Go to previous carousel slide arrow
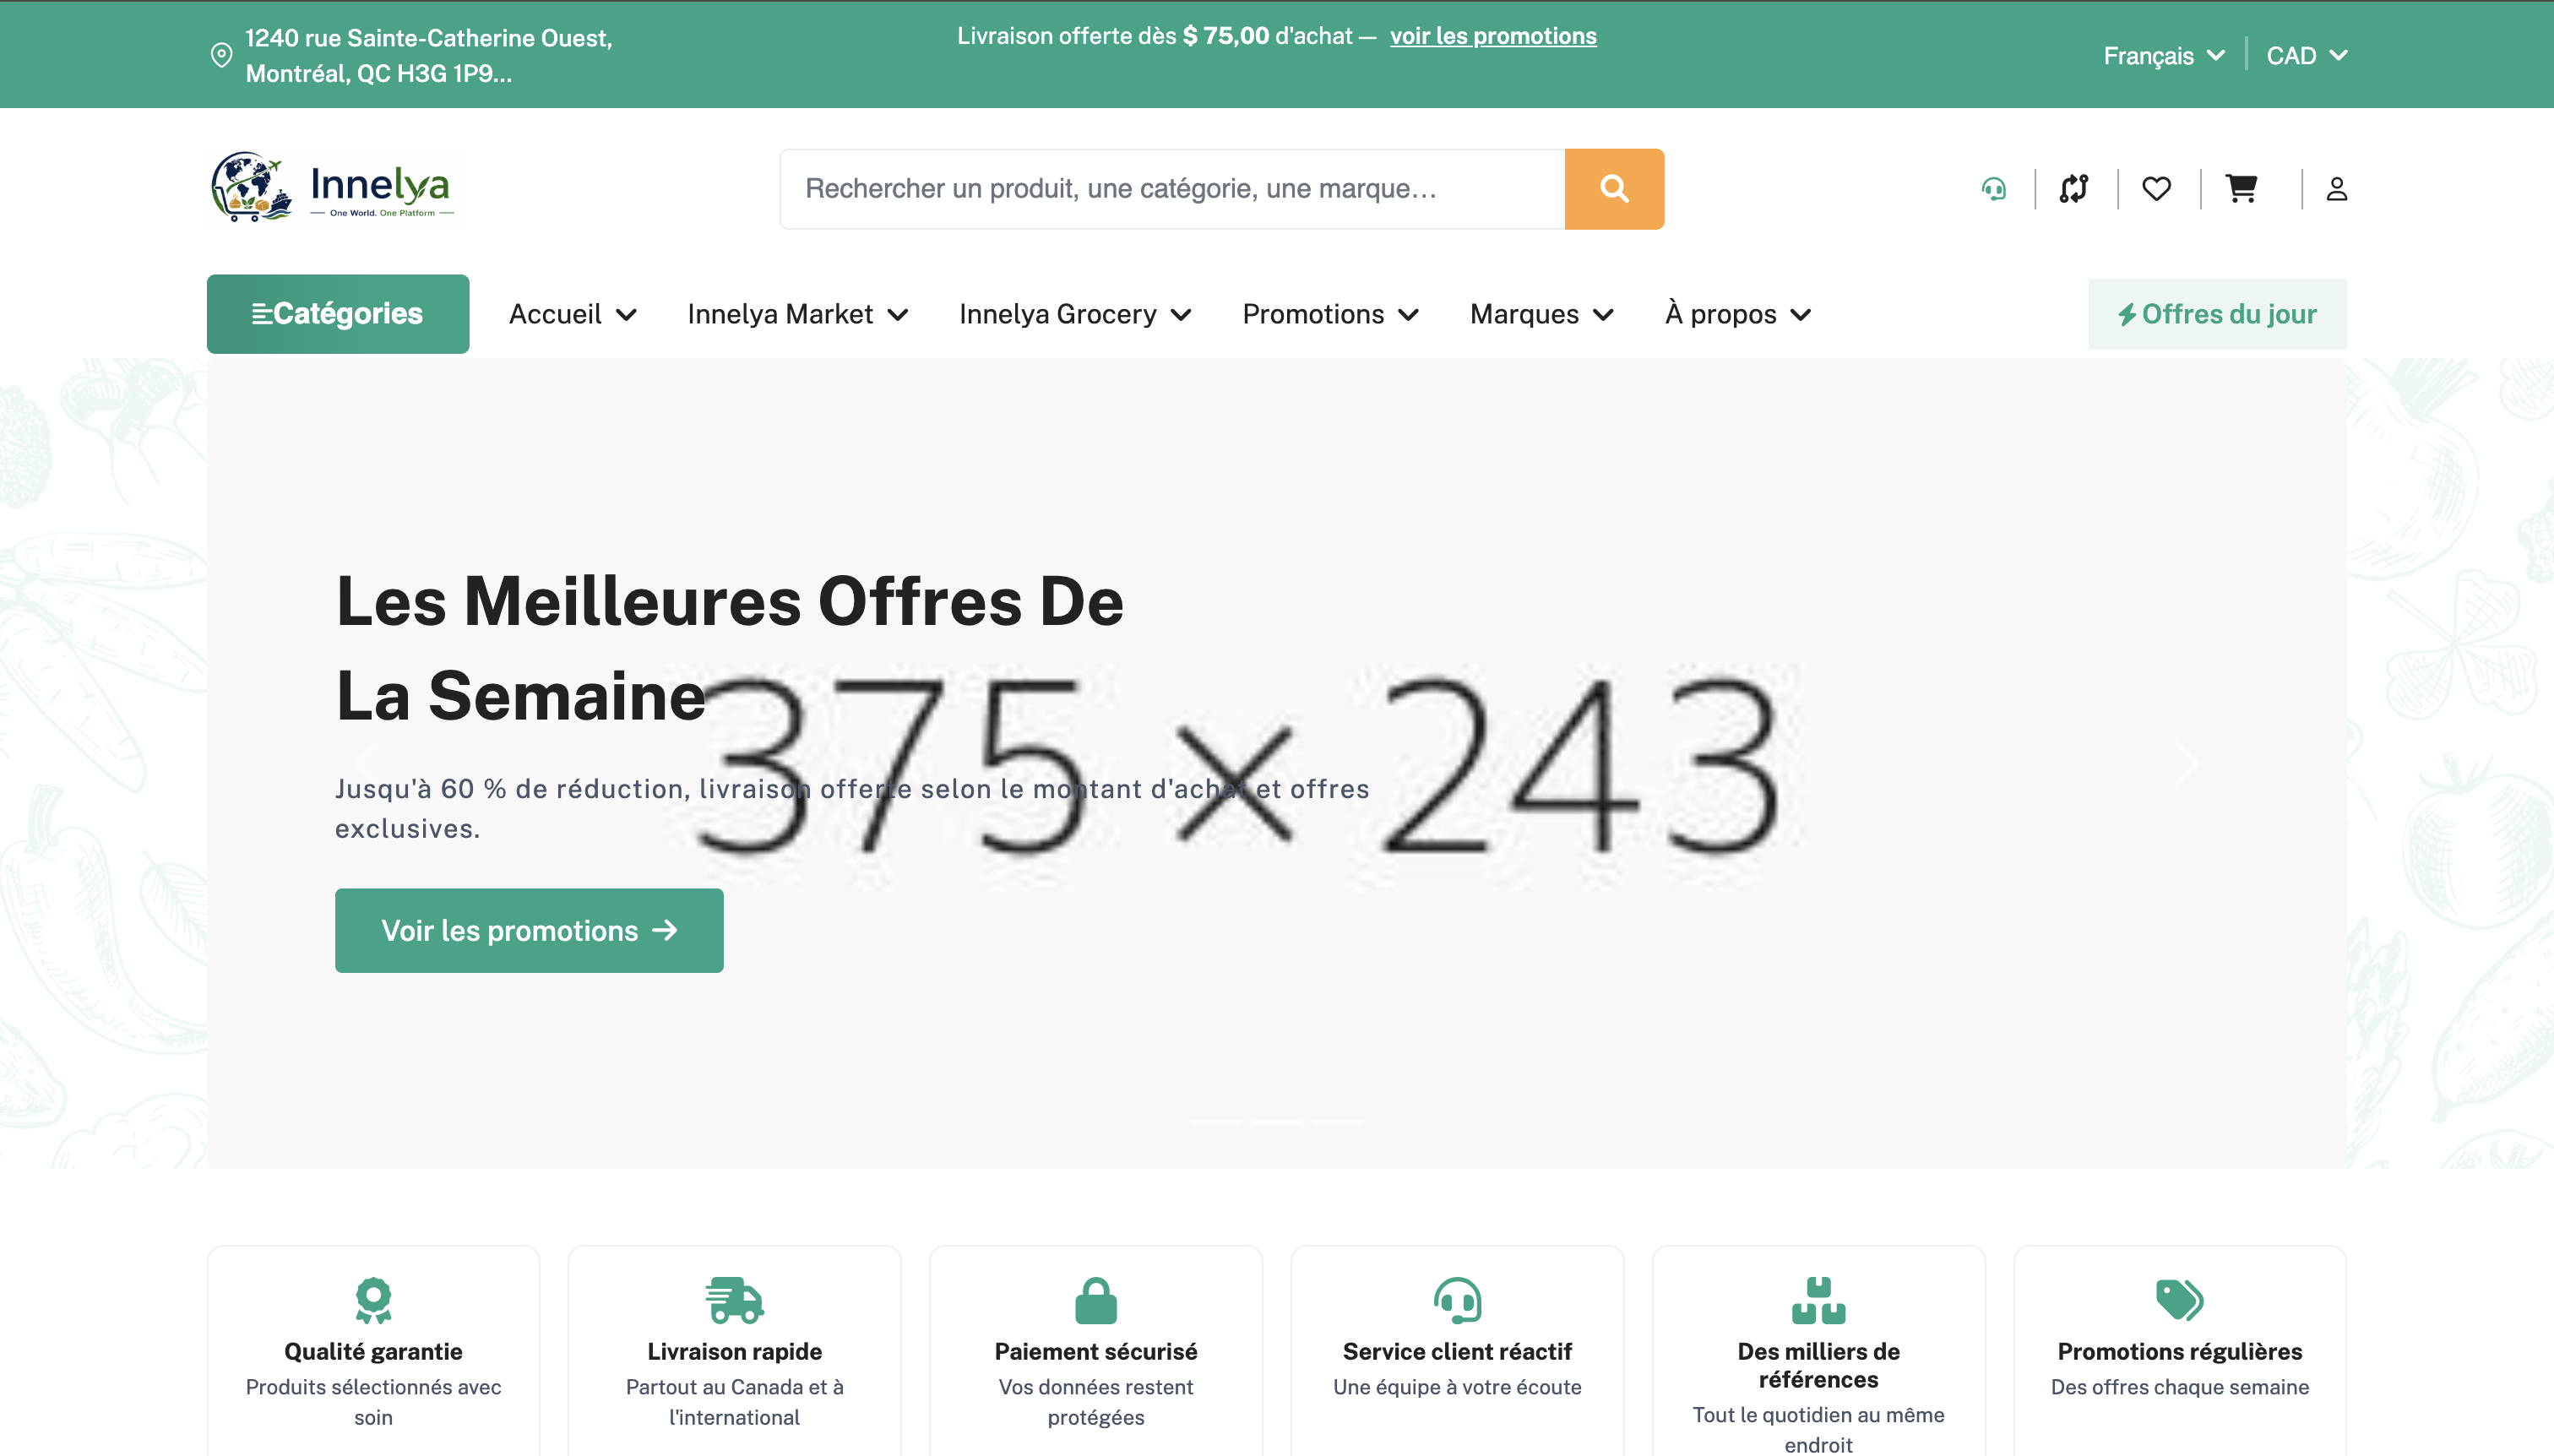The height and width of the screenshot is (1456, 2554). [x=368, y=764]
